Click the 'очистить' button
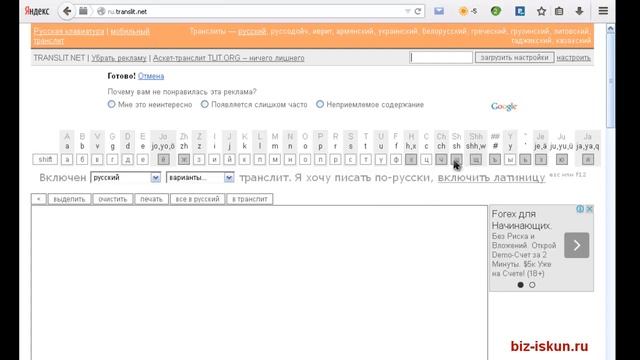Image resolution: width=640 pixels, height=360 pixels. [x=113, y=199]
